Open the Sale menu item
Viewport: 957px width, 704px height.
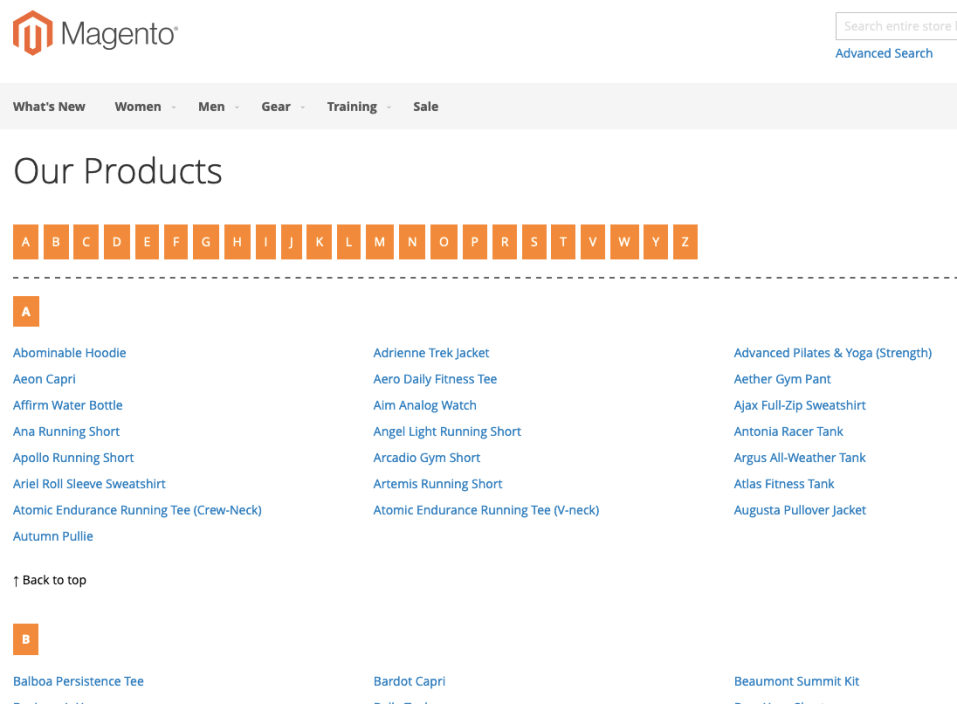click(425, 106)
